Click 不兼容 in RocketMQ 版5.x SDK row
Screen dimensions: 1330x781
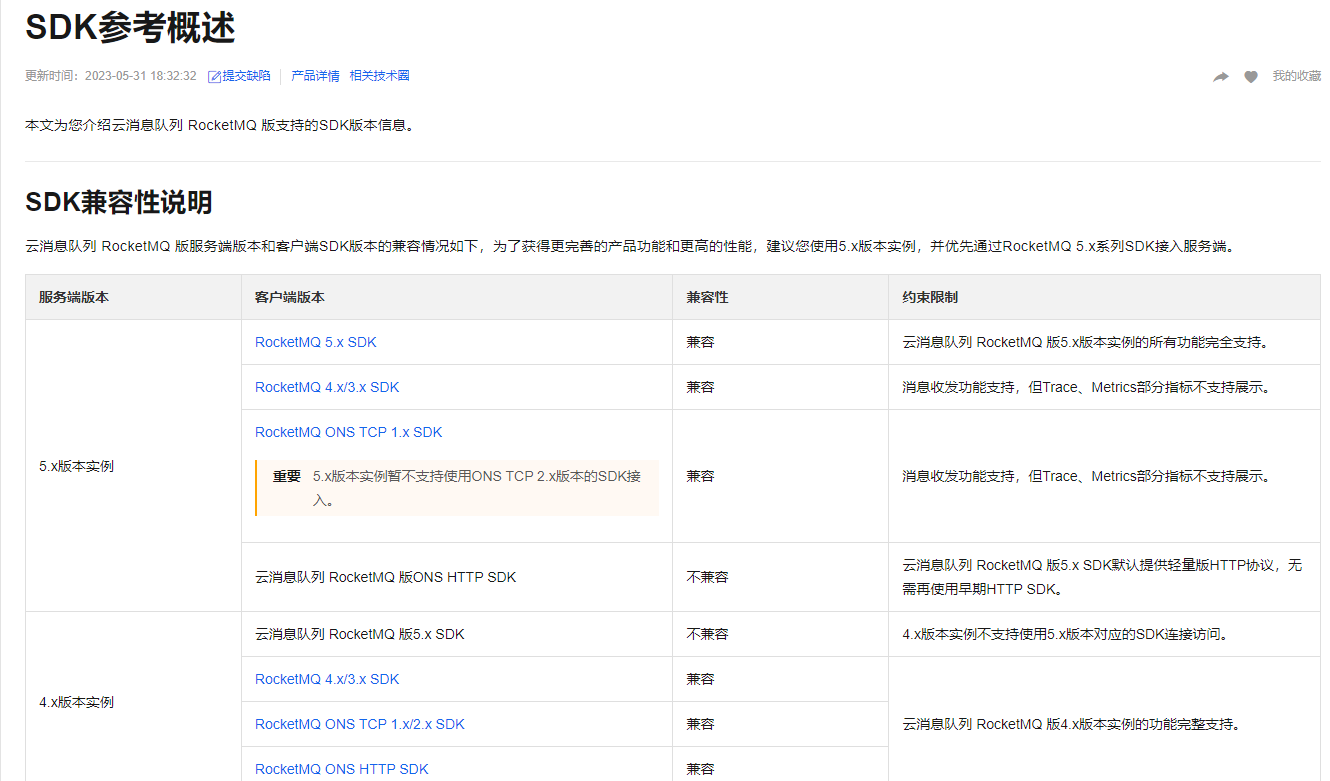pos(707,634)
